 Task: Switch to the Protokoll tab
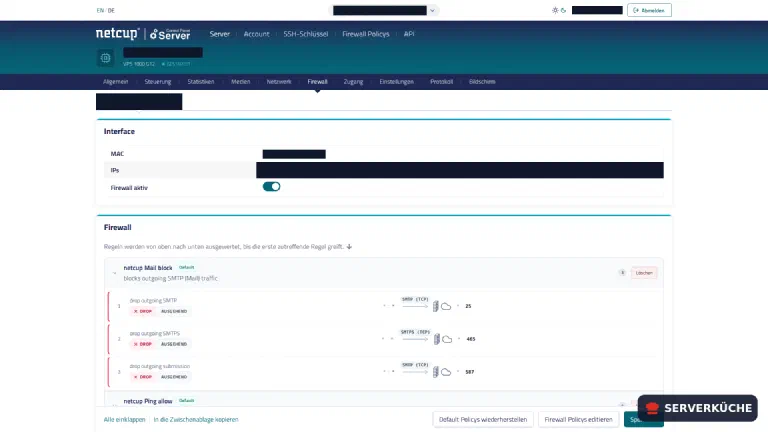[x=441, y=82]
